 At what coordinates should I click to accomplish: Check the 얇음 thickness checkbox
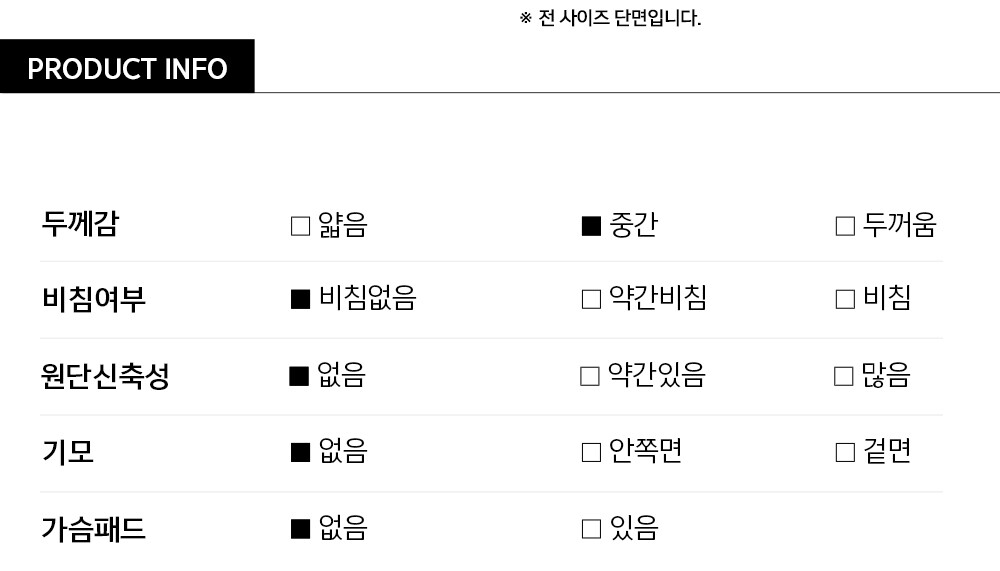pos(300,226)
